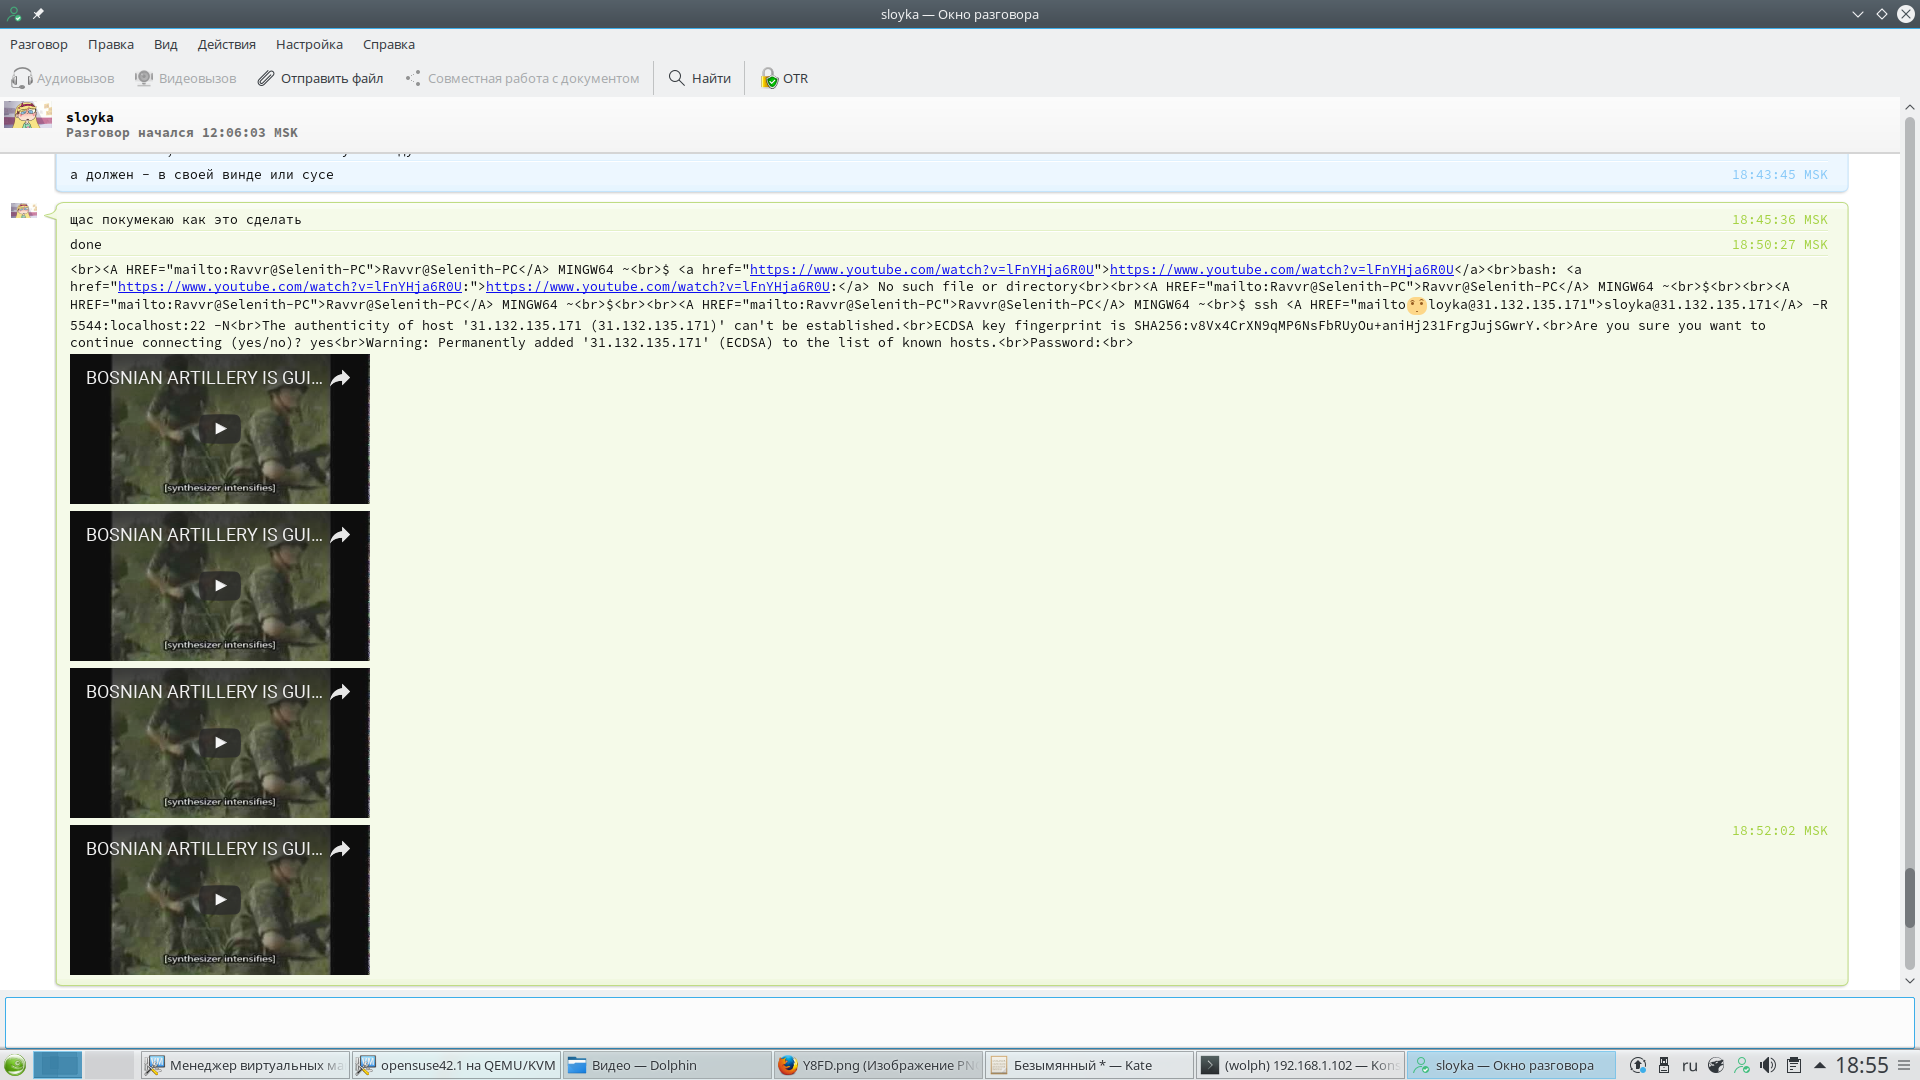Open the Правка menu
The image size is (1920, 1080).
tap(111, 44)
